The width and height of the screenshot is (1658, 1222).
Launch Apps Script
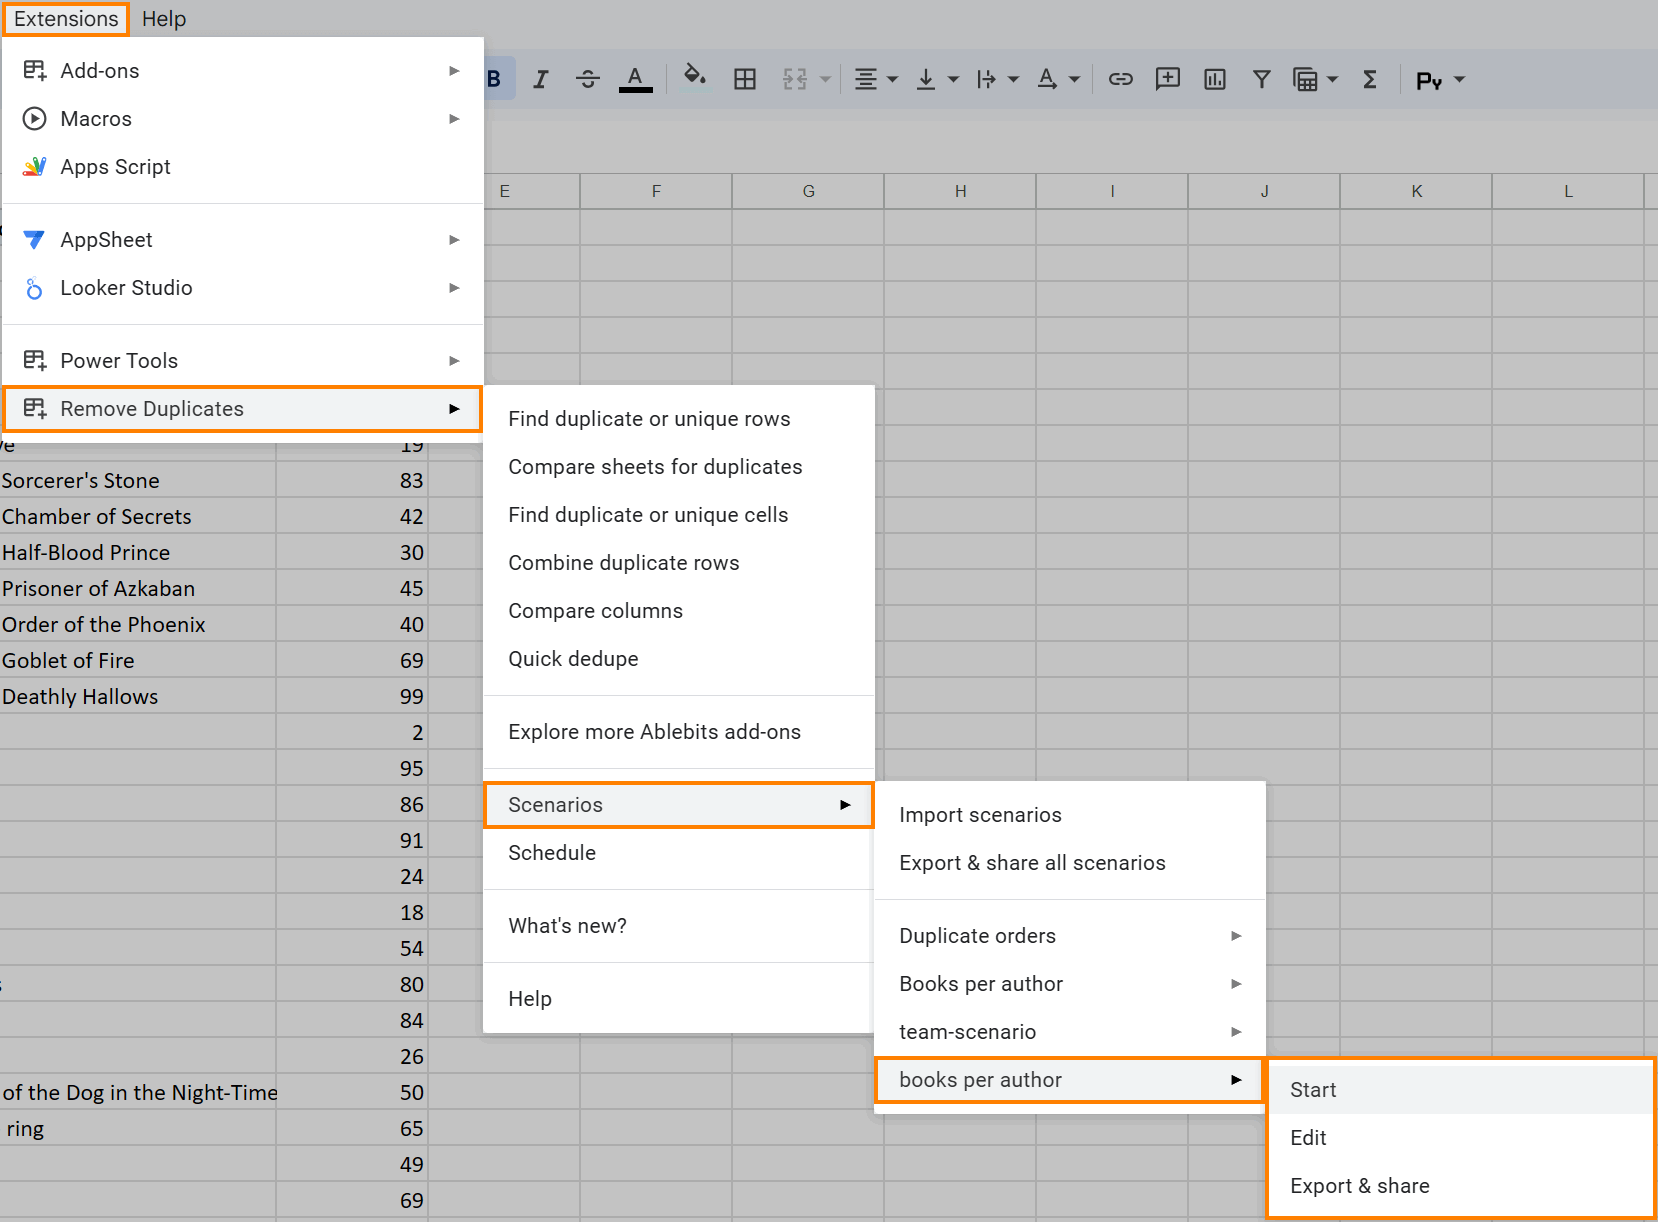[243, 167]
